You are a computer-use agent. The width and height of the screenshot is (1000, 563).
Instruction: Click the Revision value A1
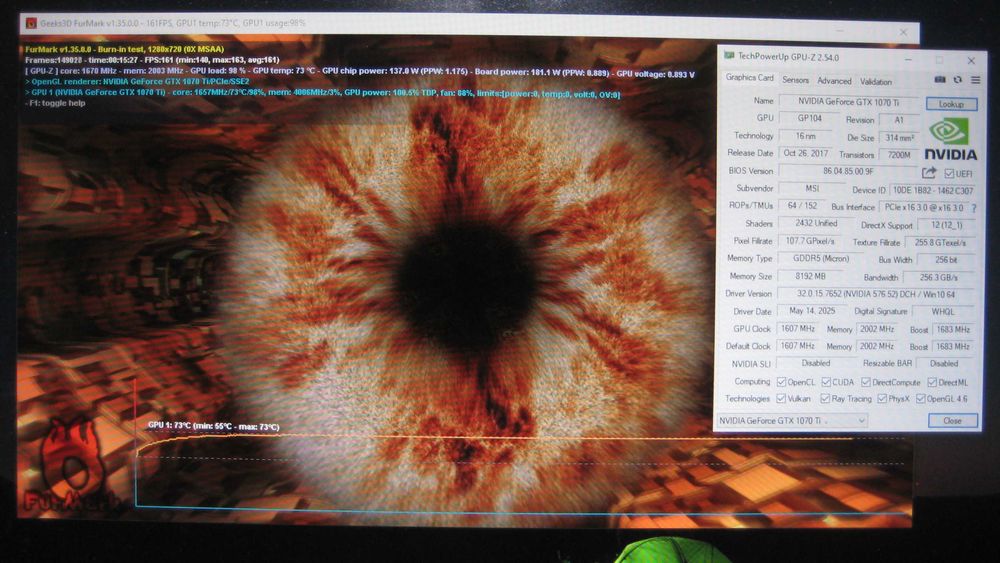tap(898, 120)
